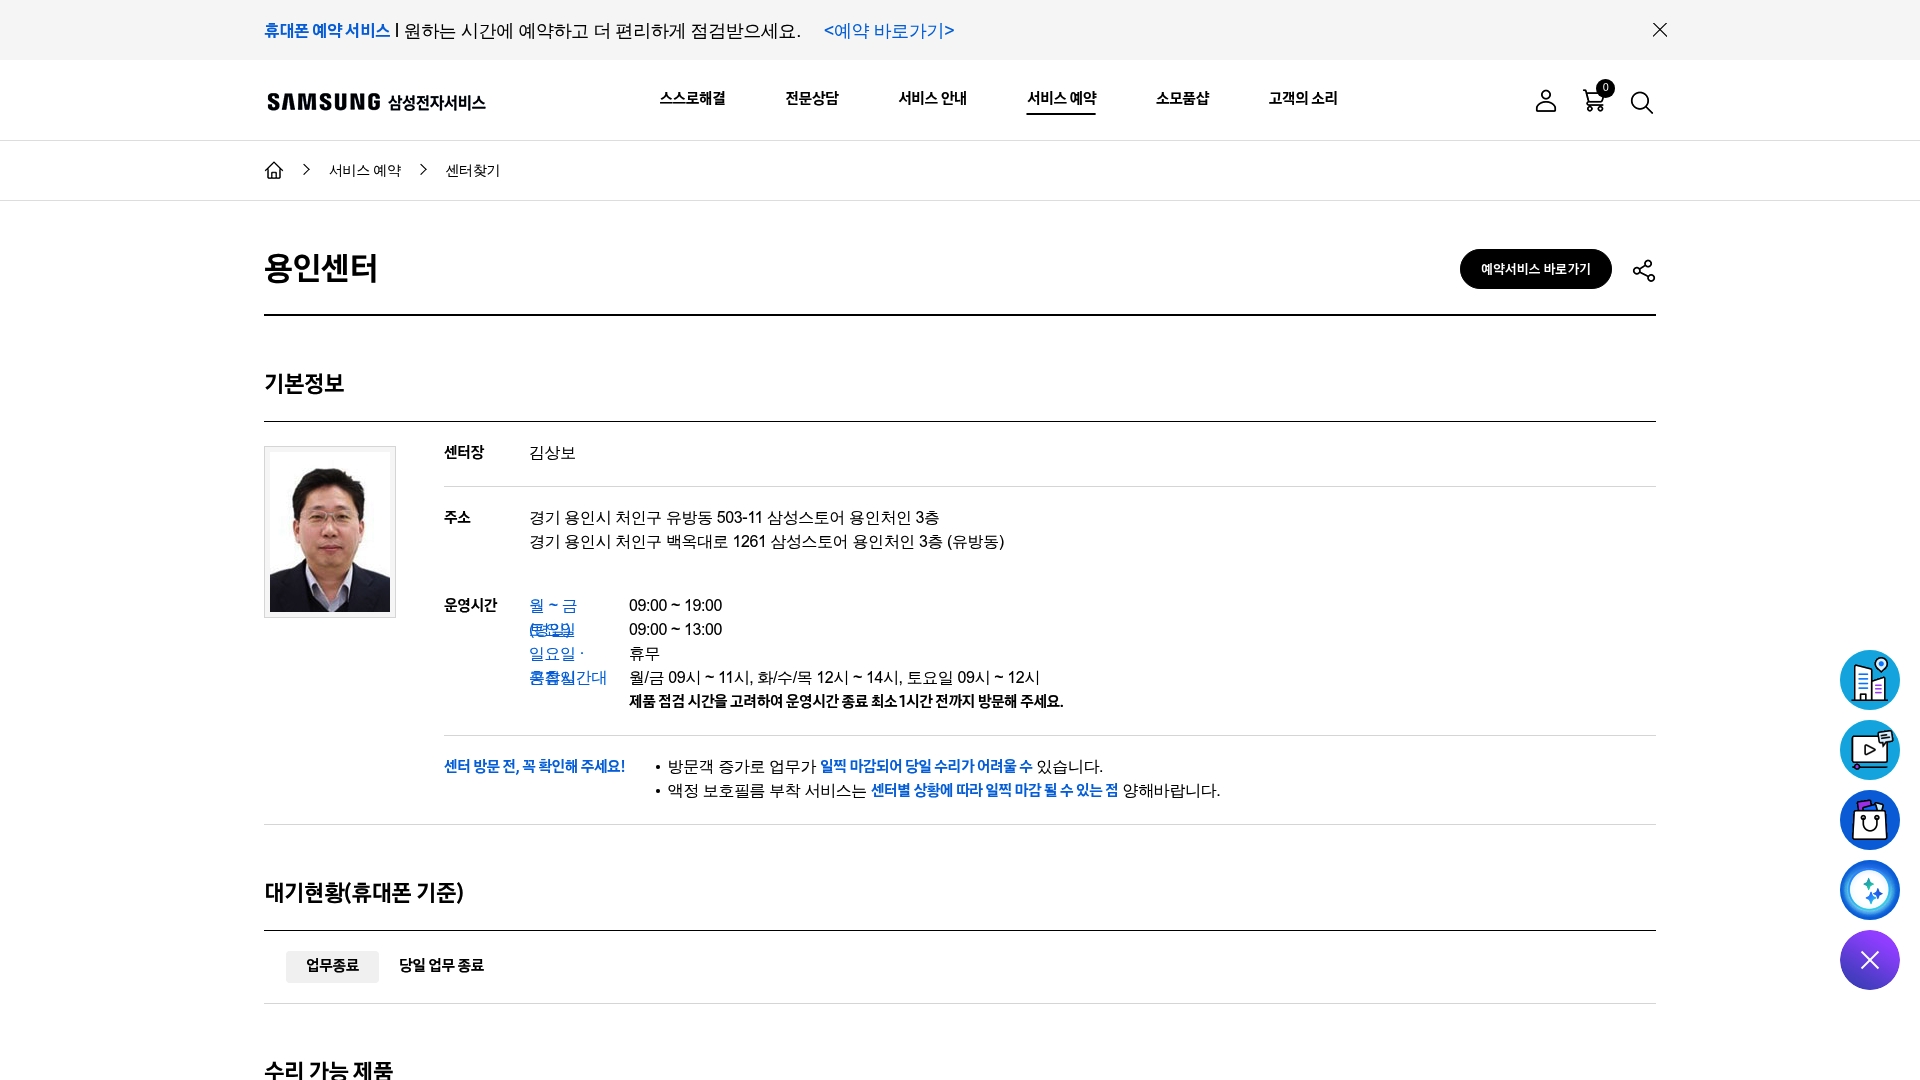Open the 서비스 예약 menu
This screenshot has width=1920, height=1080.
(1061, 98)
